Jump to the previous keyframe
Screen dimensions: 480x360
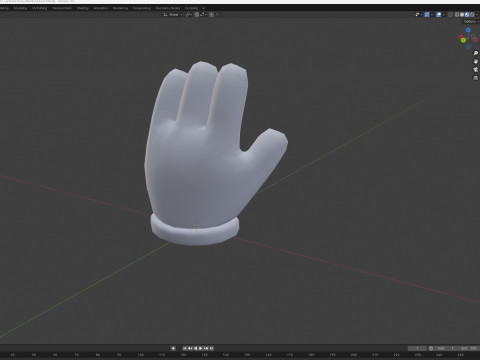[x=190, y=348]
